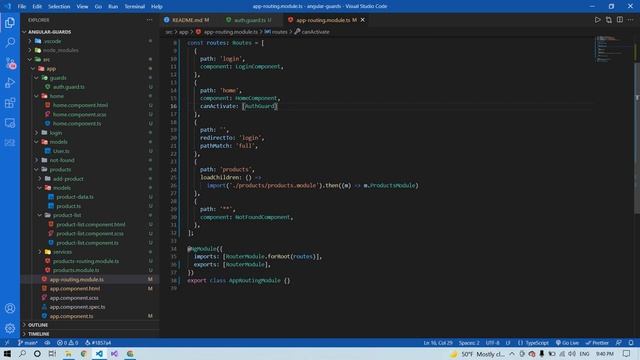Close the app-routing.module.ts tab
This screenshot has width=640, height=360.
362,20
